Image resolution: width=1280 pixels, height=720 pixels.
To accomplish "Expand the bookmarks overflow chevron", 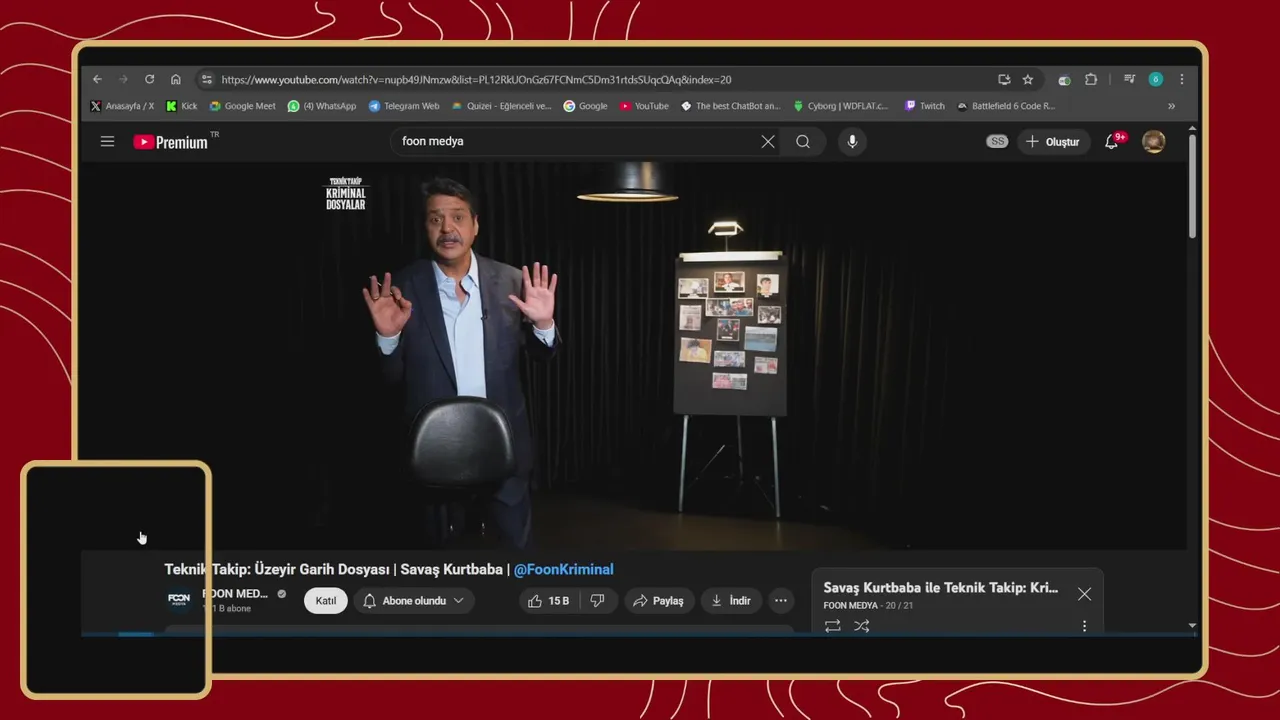I will pyautogui.click(x=1171, y=106).
